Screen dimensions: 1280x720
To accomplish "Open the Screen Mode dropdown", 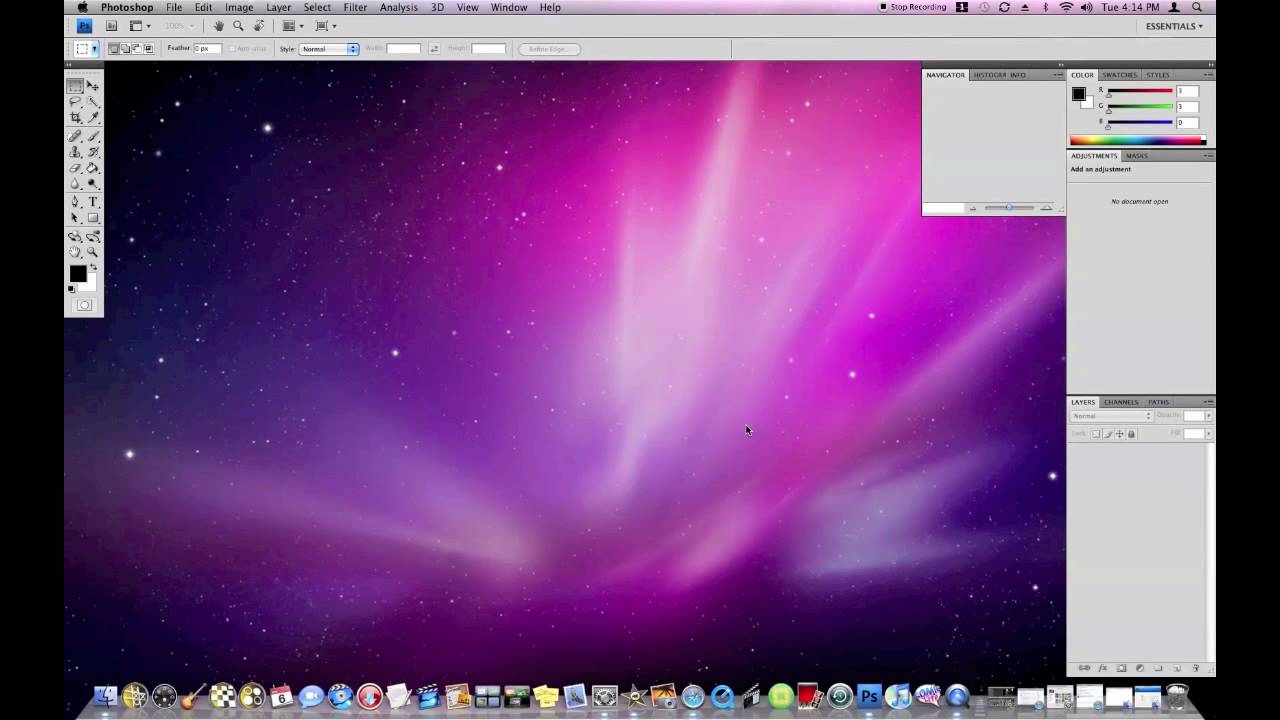I will point(326,26).
